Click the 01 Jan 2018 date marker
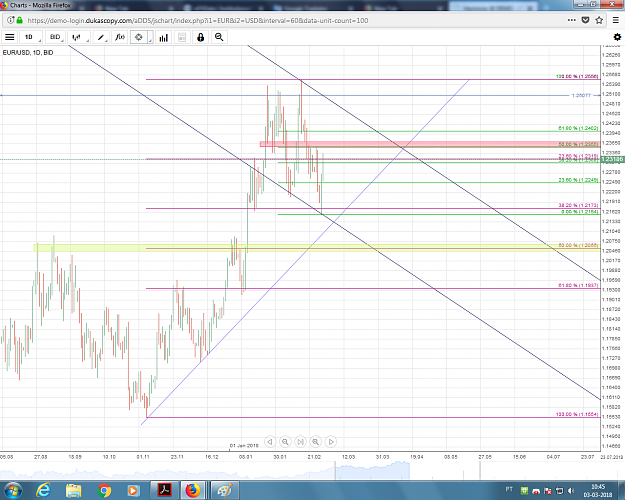Viewport: 625px width, 500px height. 244,445
